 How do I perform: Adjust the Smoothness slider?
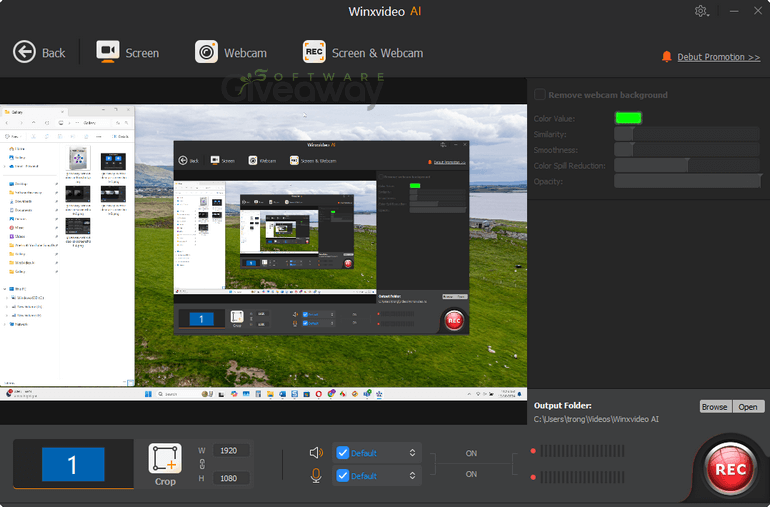pyautogui.click(x=687, y=149)
